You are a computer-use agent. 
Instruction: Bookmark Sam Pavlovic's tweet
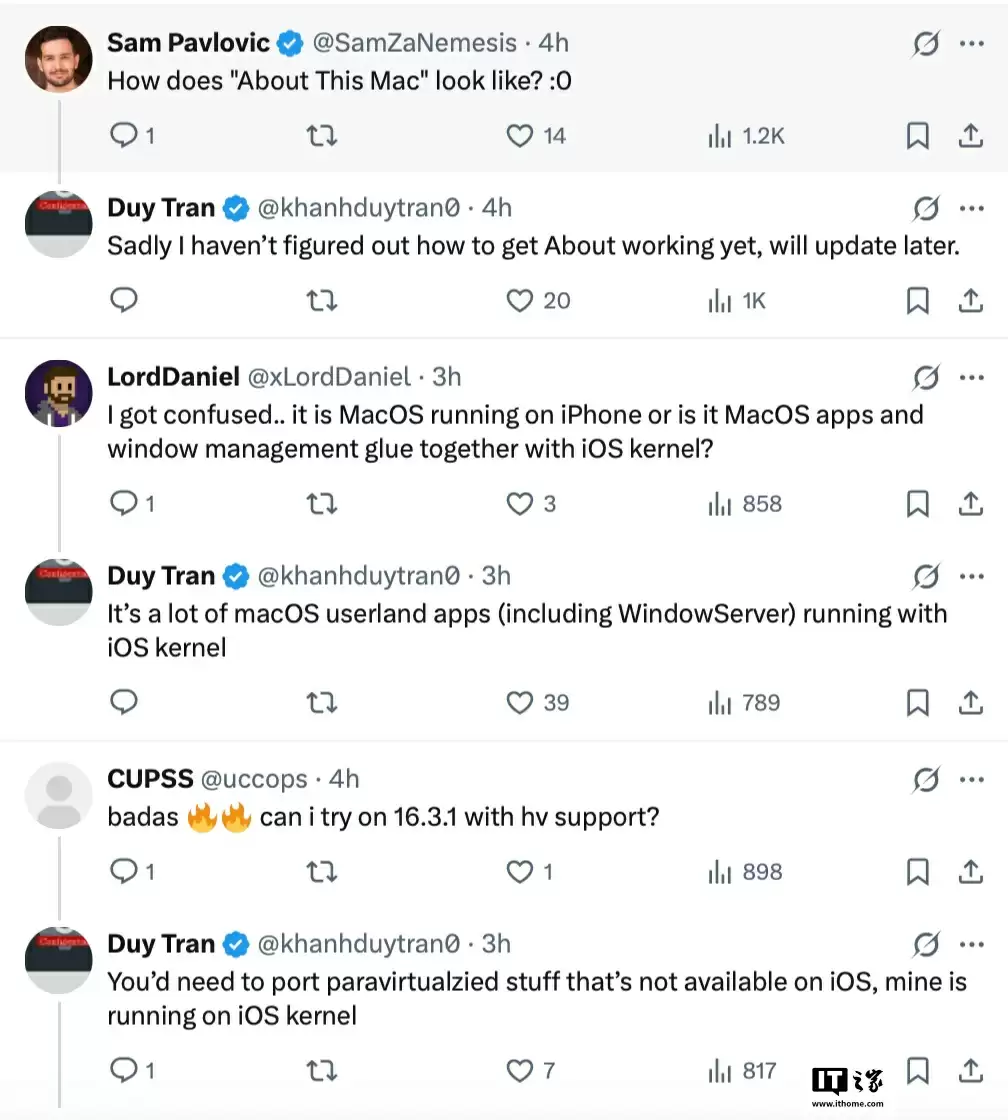[x=917, y=136]
